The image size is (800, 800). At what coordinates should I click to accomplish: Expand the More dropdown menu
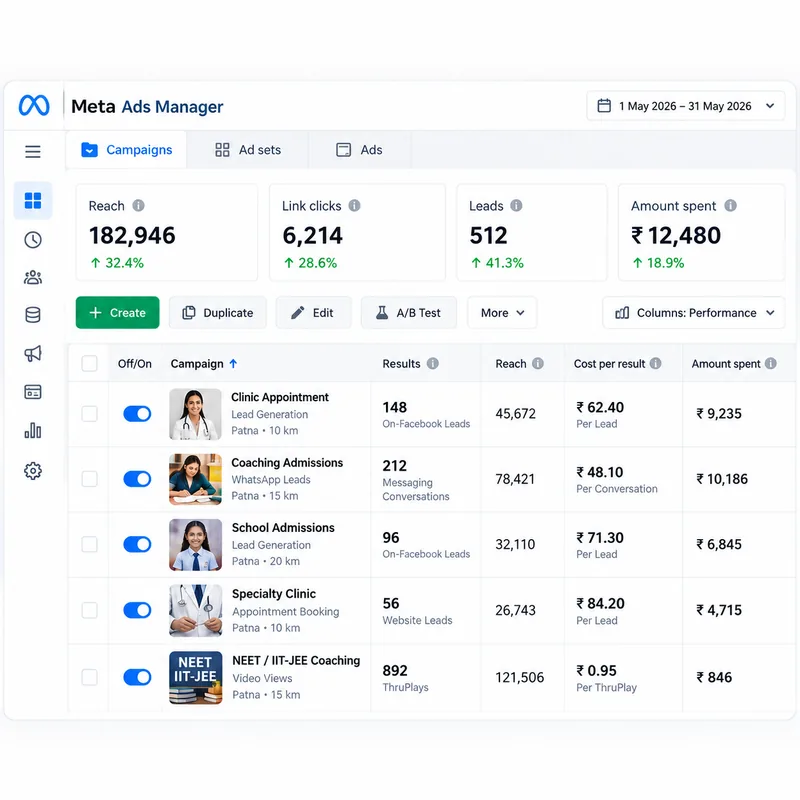coord(502,313)
